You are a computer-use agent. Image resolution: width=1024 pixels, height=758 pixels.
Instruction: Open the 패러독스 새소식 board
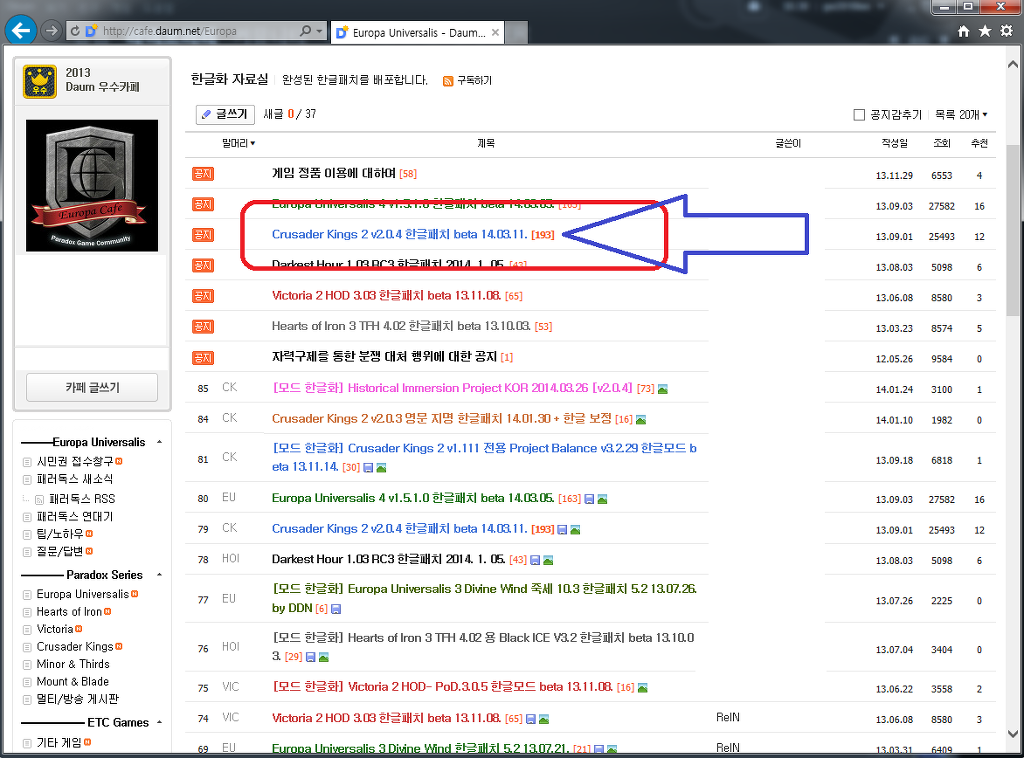tap(74, 479)
